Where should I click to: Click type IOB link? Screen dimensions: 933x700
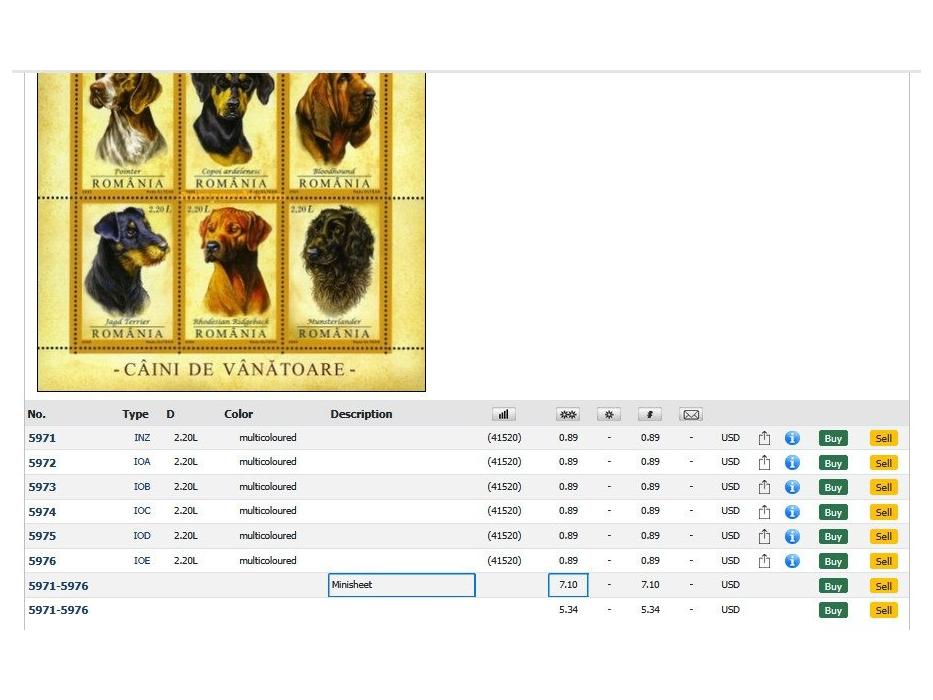(x=142, y=486)
